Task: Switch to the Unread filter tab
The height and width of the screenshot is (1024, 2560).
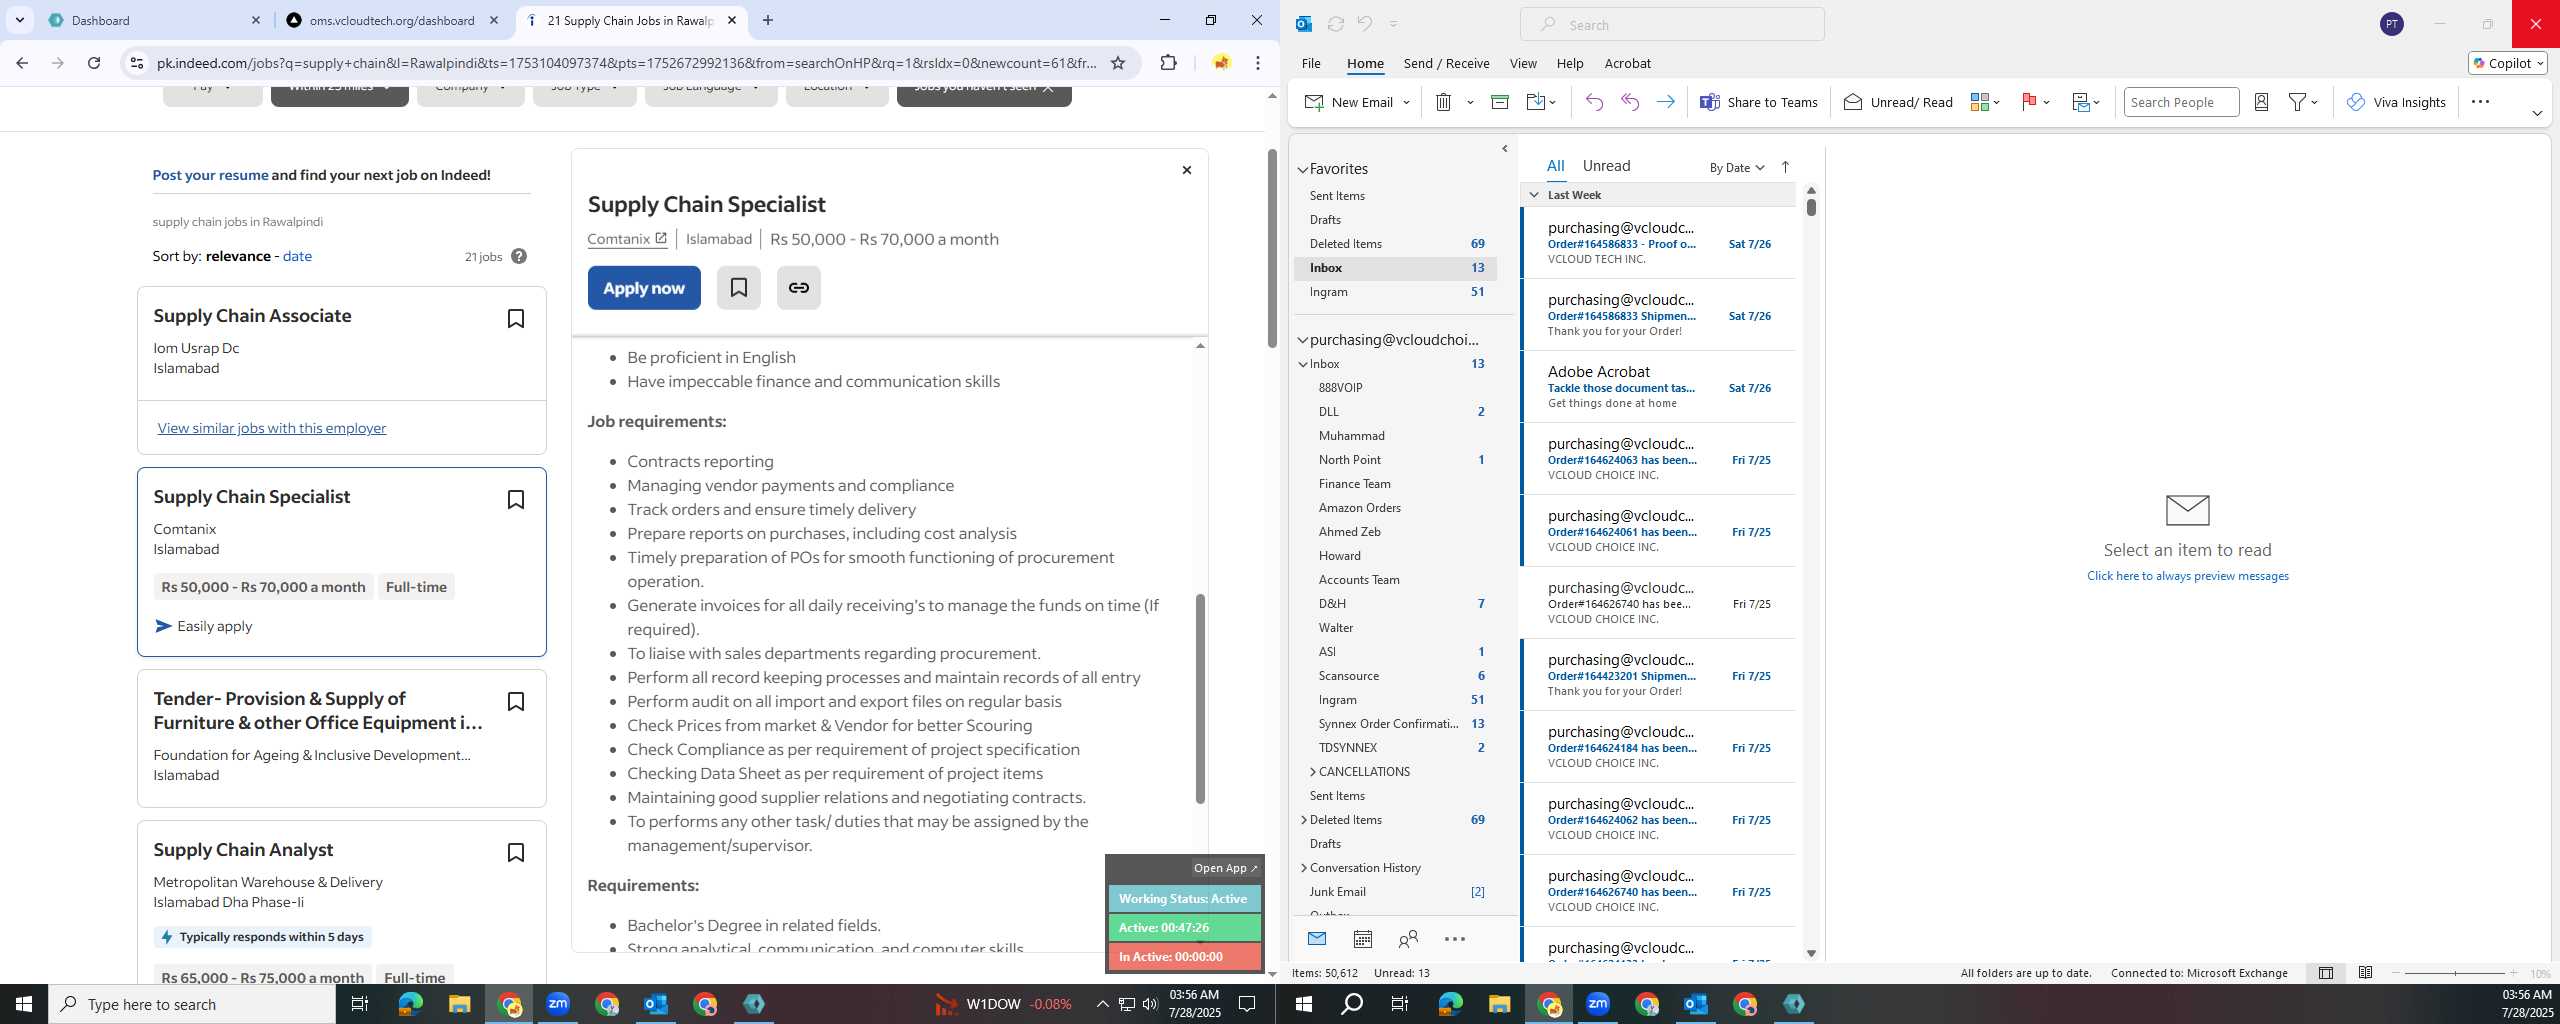Action: tap(1606, 166)
